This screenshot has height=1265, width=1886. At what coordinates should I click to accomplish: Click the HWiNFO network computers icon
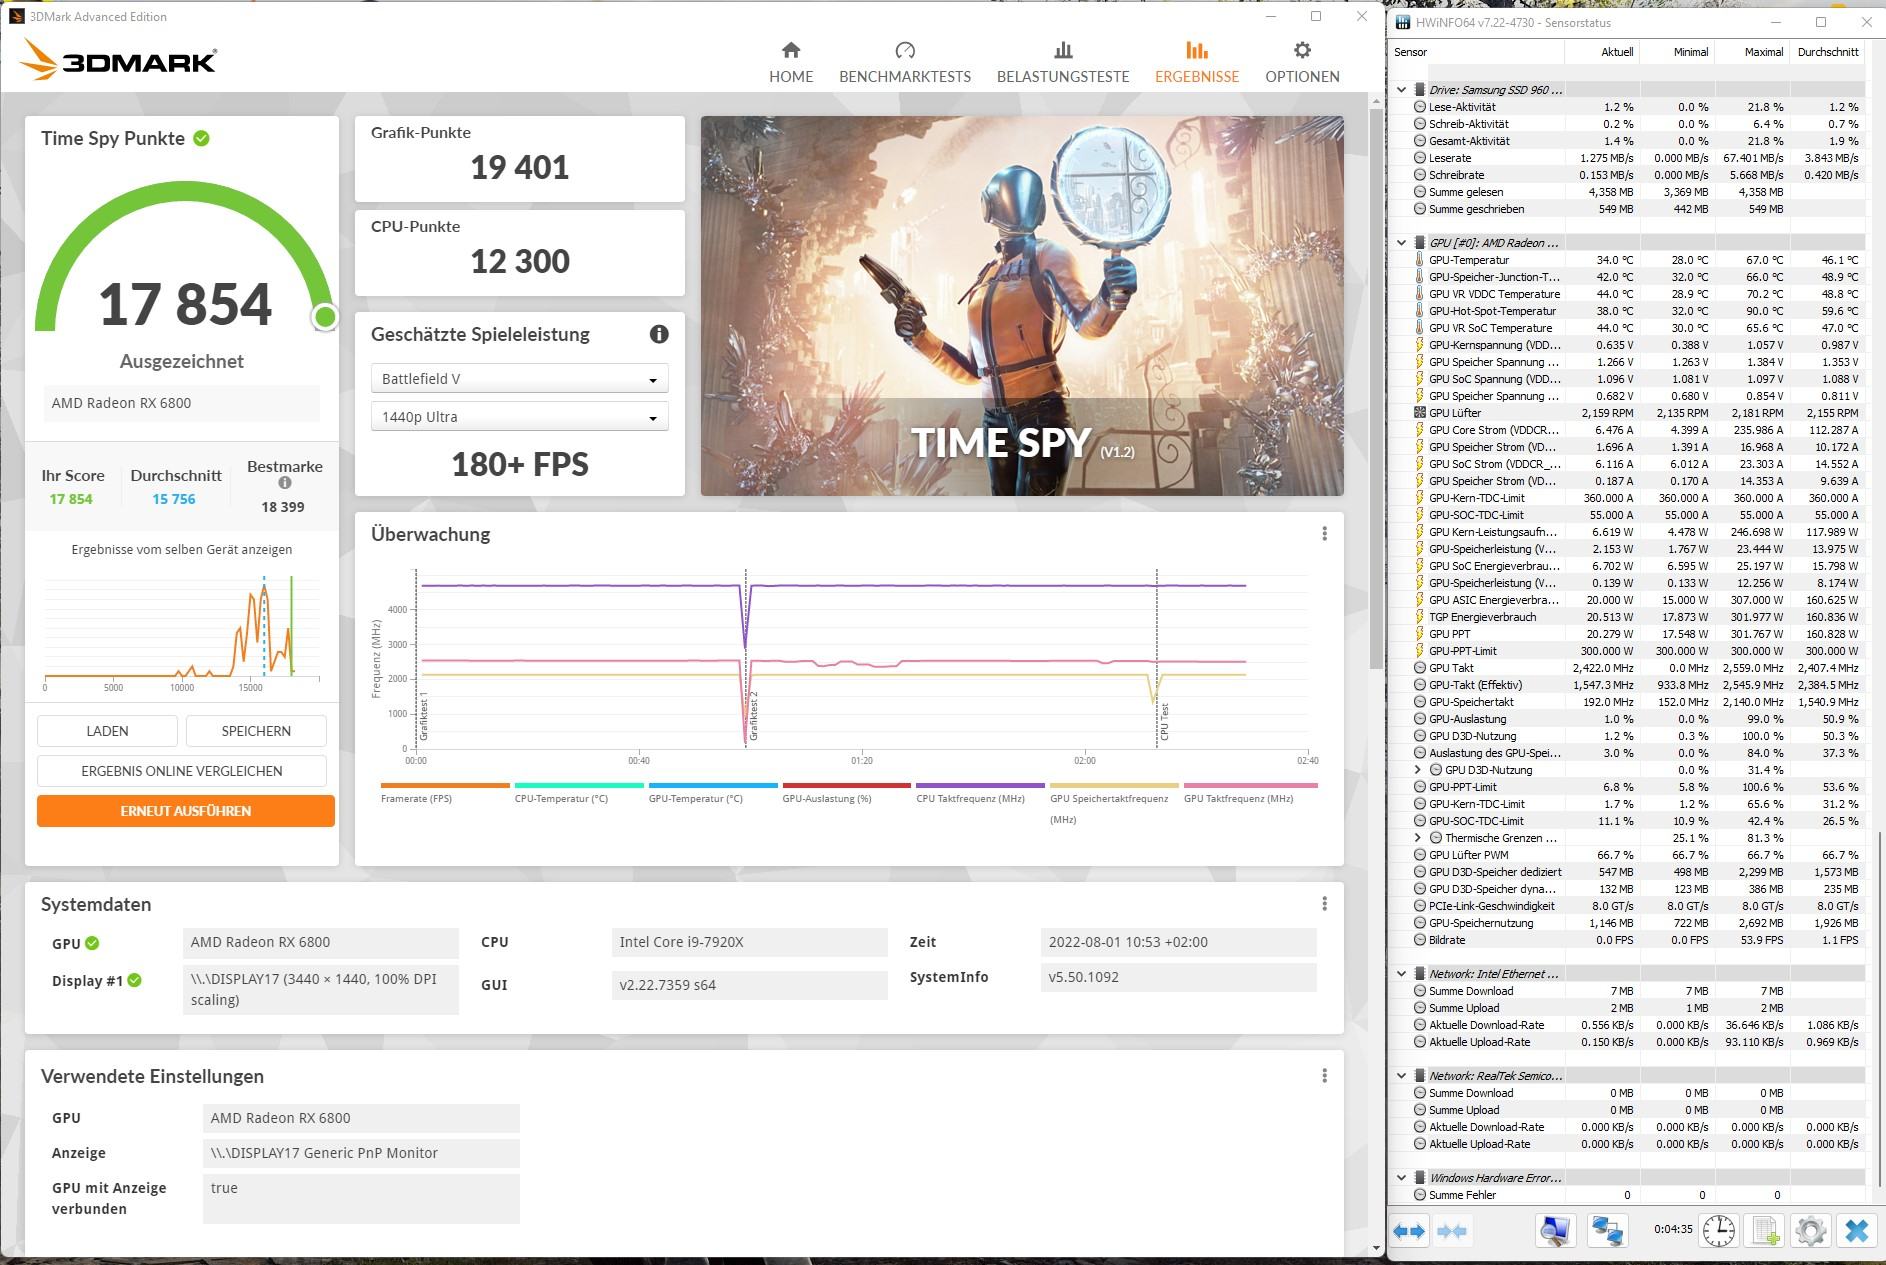pos(1608,1231)
